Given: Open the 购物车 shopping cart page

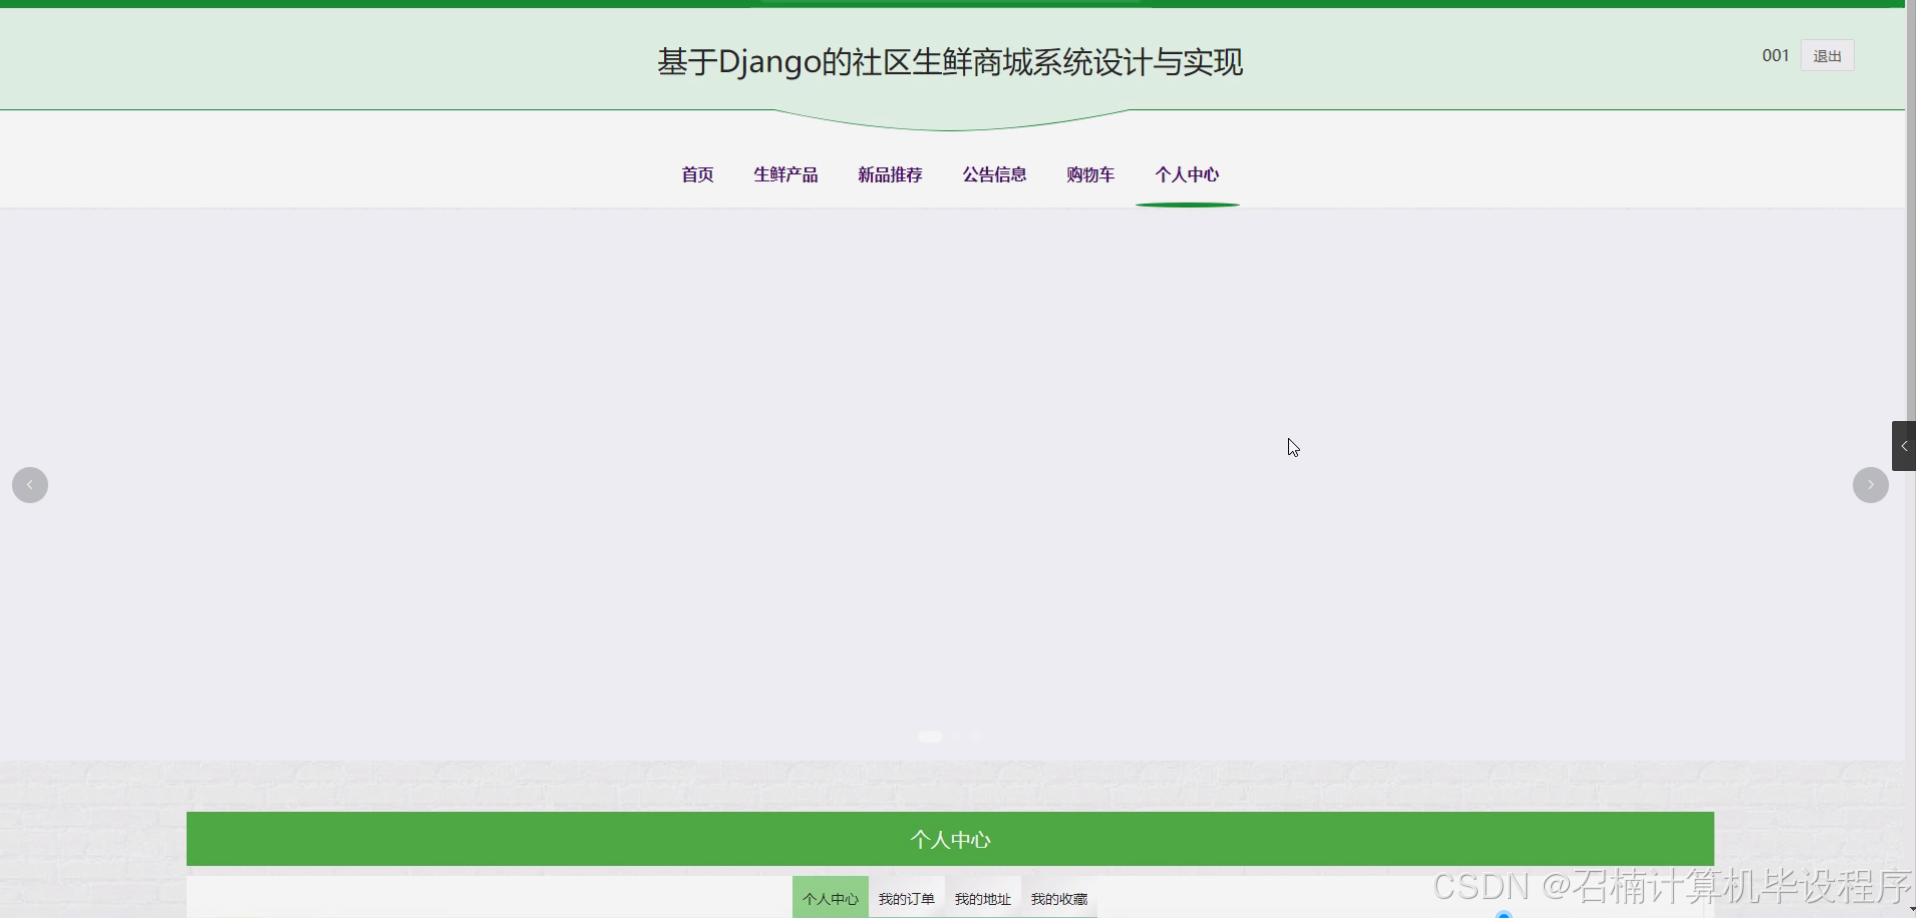Looking at the screenshot, I should (1090, 174).
